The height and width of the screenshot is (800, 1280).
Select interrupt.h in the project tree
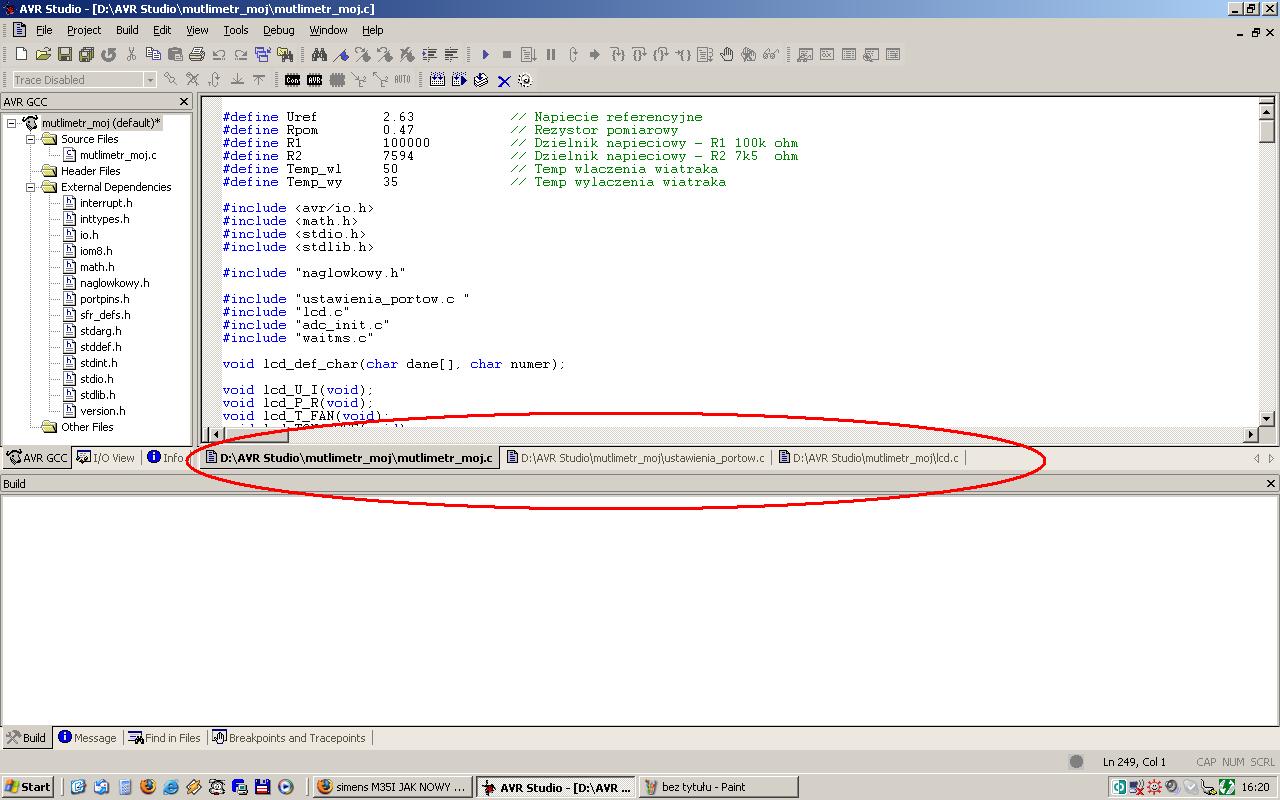106,203
